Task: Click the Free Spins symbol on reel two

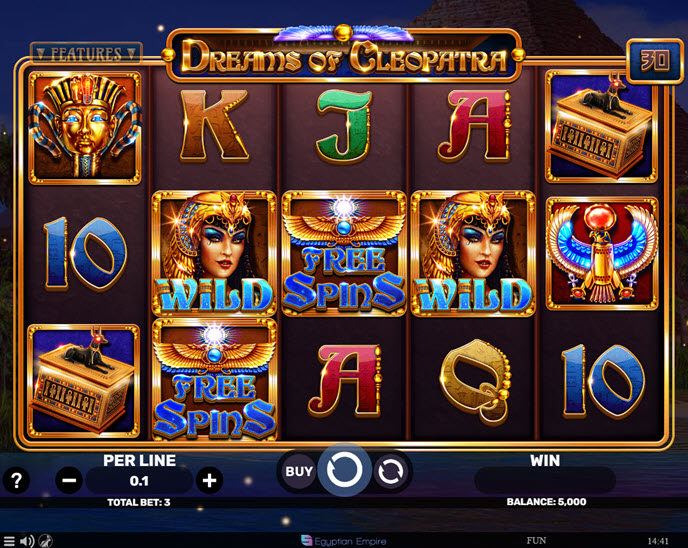Action: coord(215,380)
